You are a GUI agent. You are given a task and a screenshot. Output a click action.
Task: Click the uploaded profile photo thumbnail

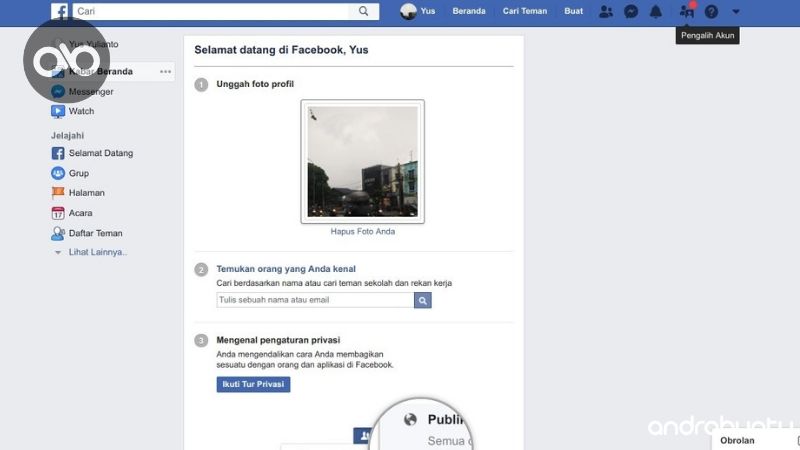pos(363,162)
